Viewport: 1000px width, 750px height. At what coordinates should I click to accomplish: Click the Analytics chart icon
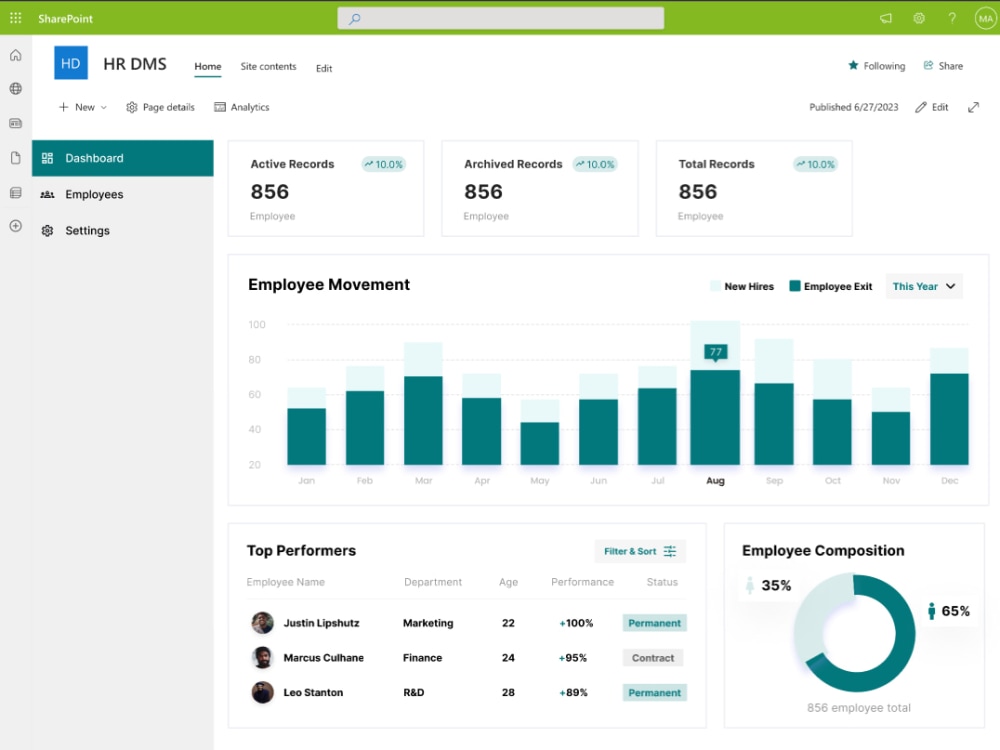tap(220, 107)
